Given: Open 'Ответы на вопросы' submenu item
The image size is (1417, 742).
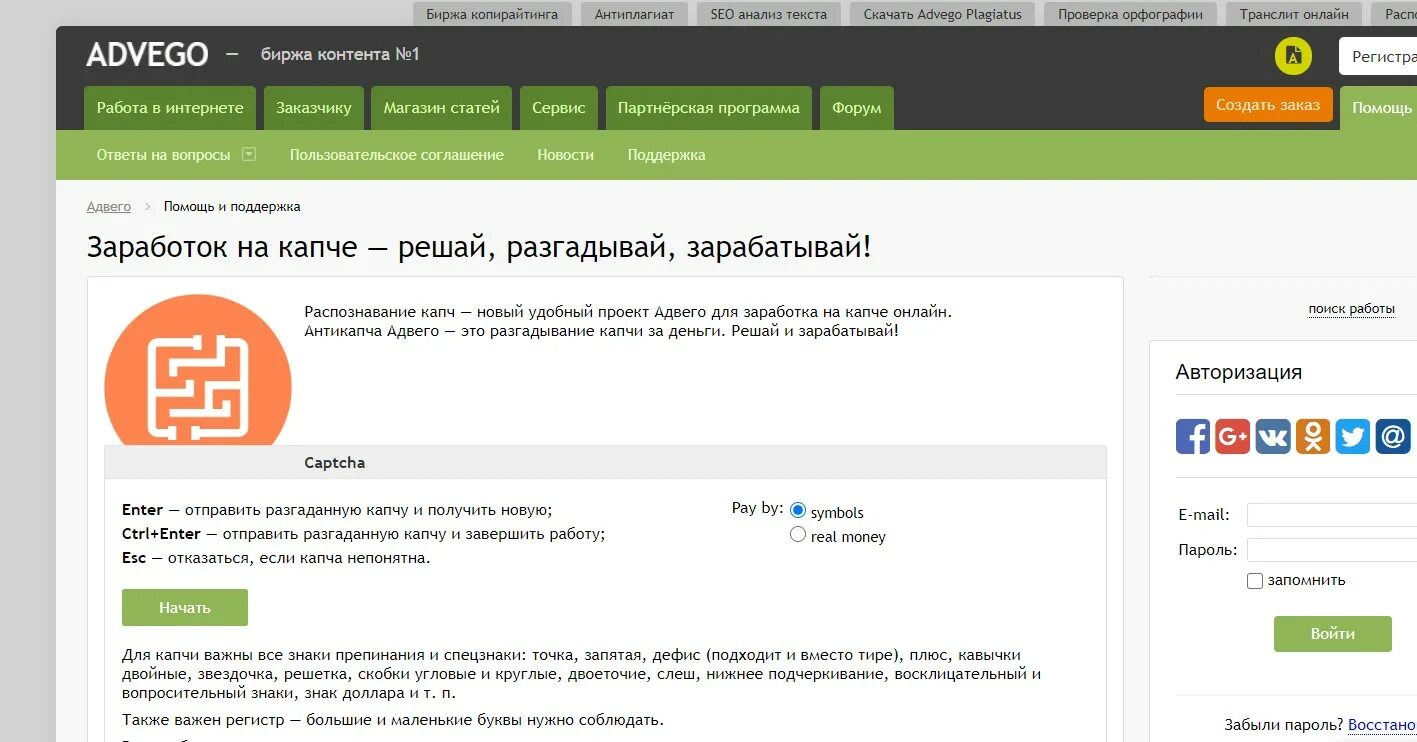Looking at the screenshot, I should click(163, 155).
